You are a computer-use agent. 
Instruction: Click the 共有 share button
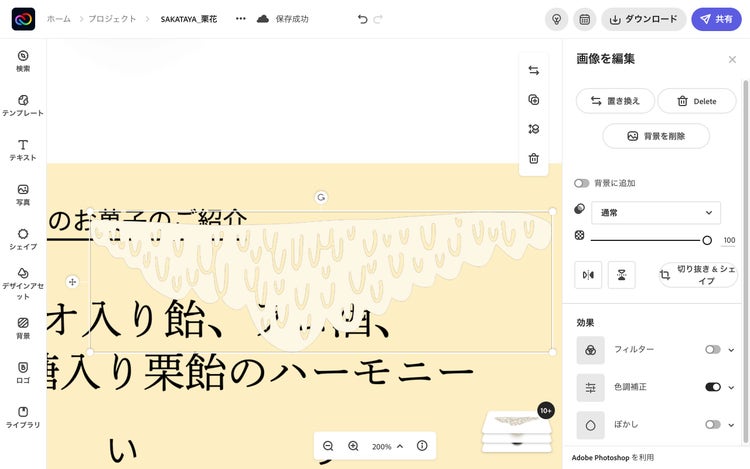pos(716,19)
